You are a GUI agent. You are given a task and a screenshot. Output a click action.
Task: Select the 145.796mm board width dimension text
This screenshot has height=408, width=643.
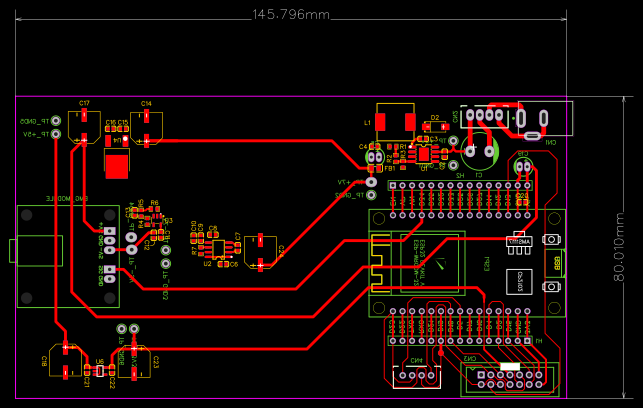tap(291, 15)
